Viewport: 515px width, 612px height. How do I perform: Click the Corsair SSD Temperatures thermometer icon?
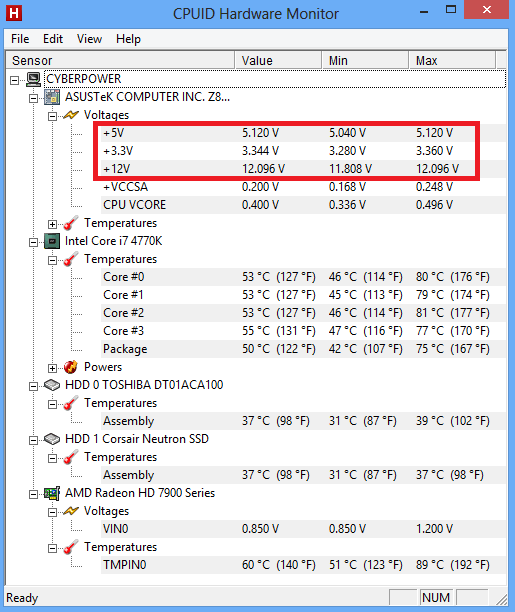point(71,457)
